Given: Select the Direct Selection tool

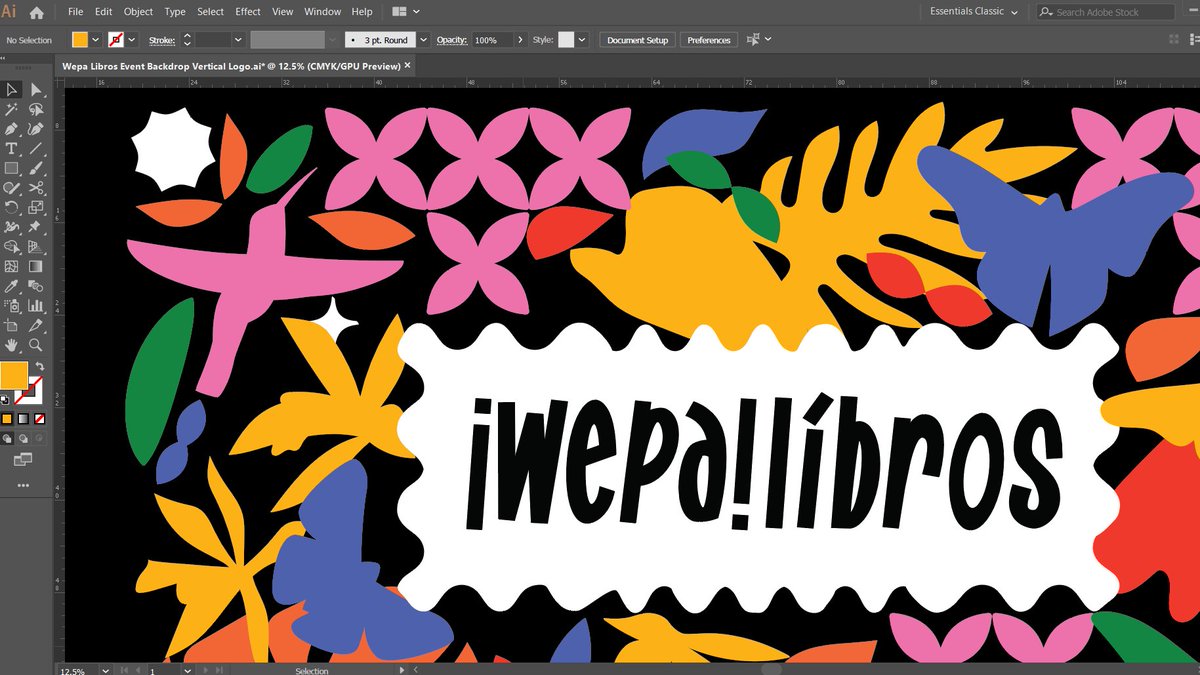Looking at the screenshot, I should pos(36,90).
